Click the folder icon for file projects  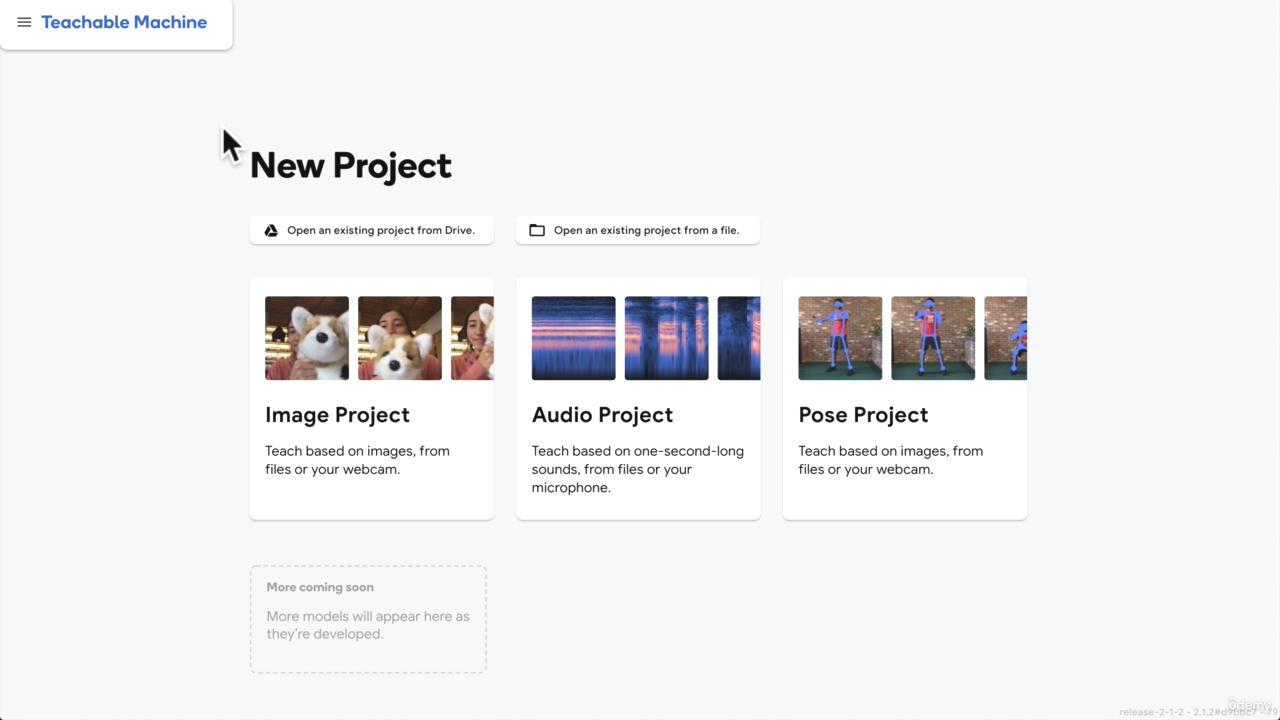(x=537, y=230)
